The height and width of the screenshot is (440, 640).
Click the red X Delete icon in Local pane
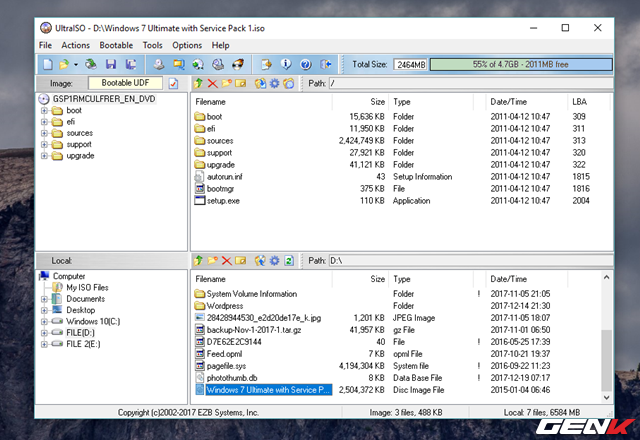tap(227, 260)
